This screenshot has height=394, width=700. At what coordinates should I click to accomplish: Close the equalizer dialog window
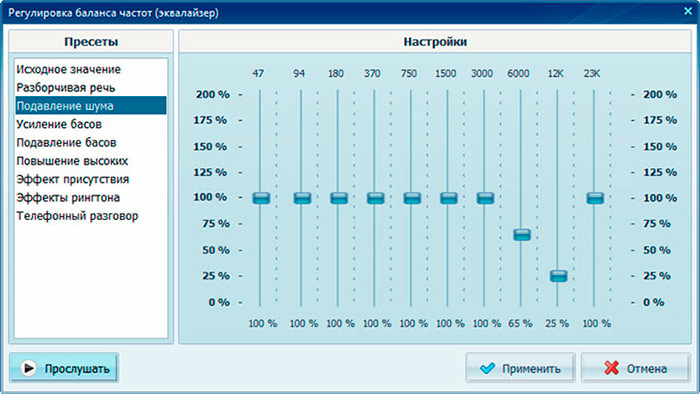[688, 11]
